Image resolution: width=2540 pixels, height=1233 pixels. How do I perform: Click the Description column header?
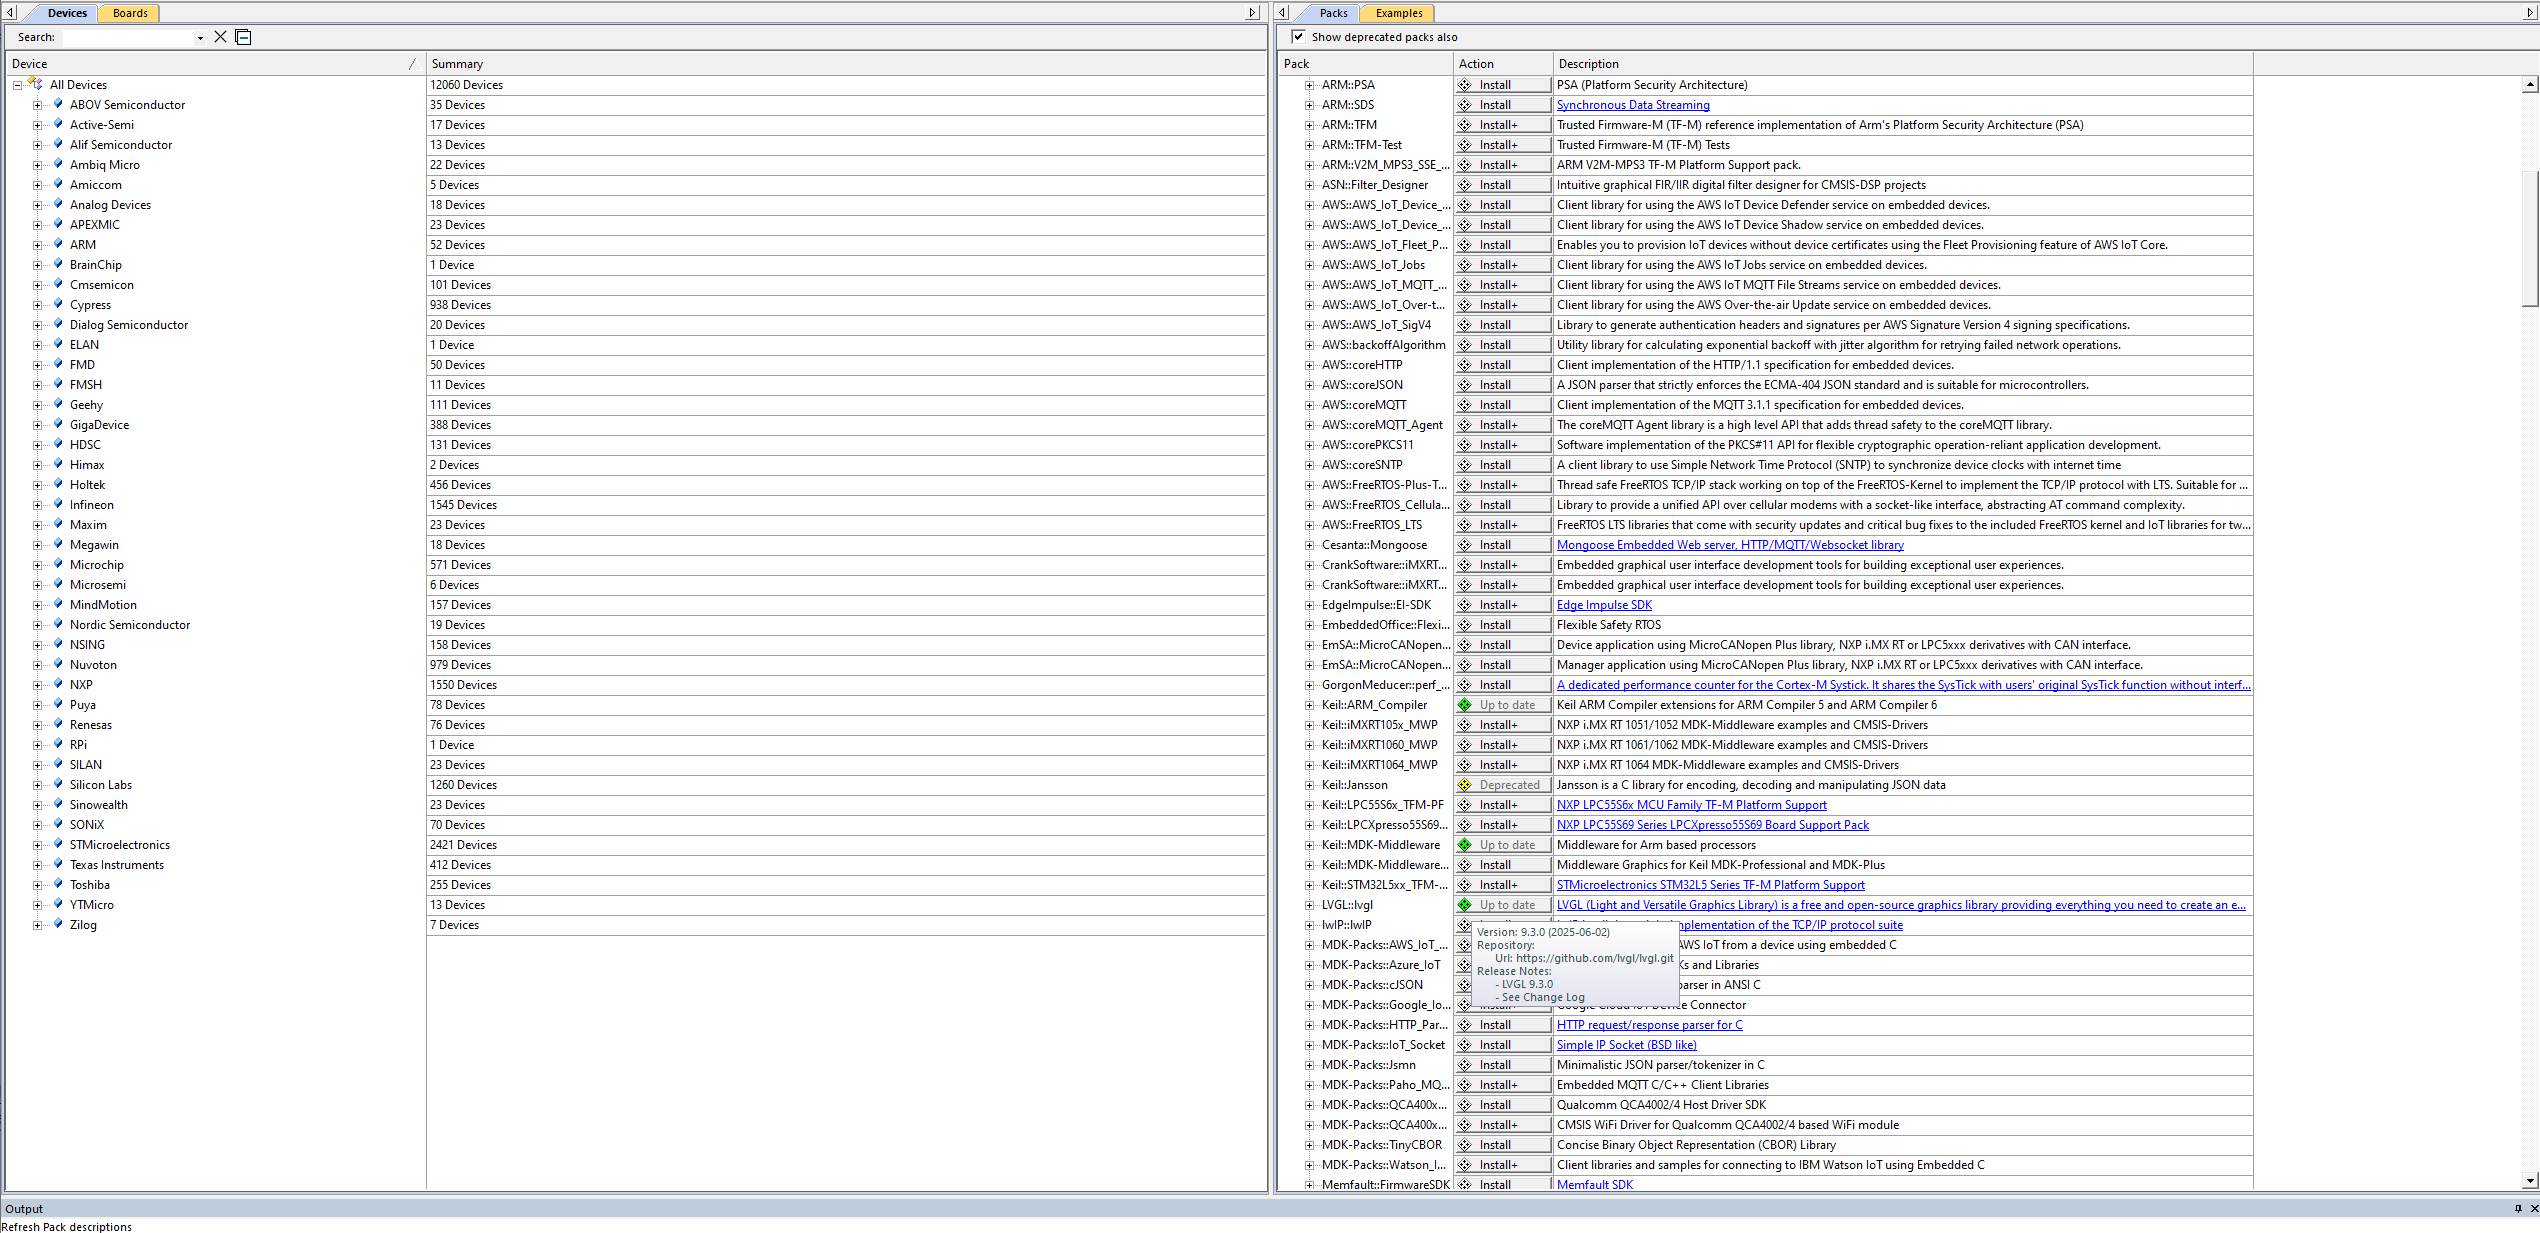click(1902, 64)
